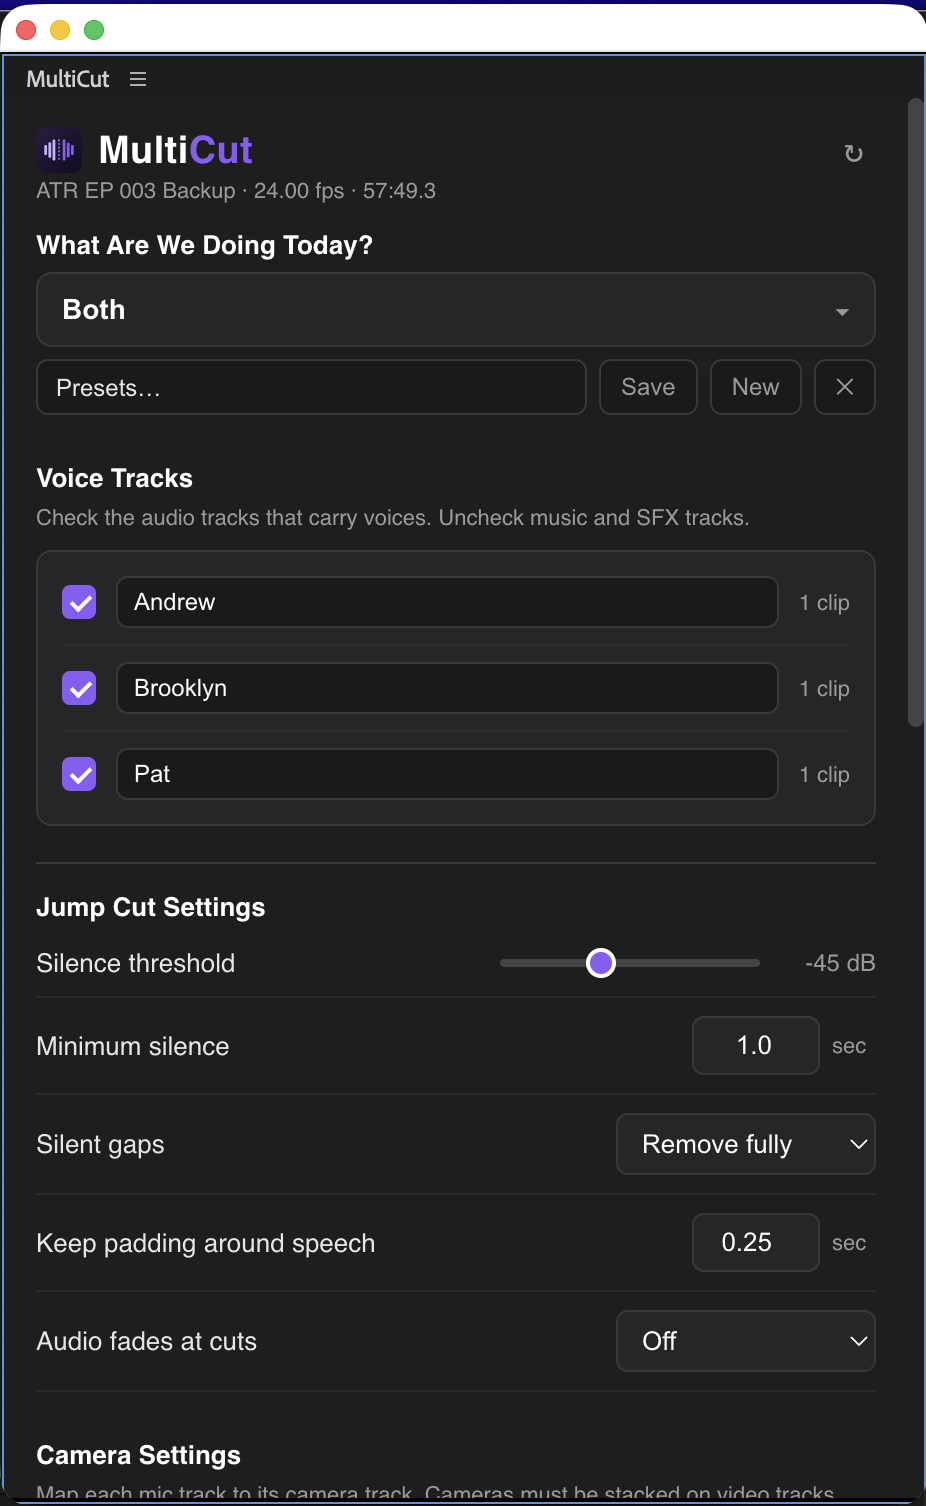This screenshot has height=1506, width=926.
Task: Click the Voice Tracks heading
Action: [x=115, y=478]
